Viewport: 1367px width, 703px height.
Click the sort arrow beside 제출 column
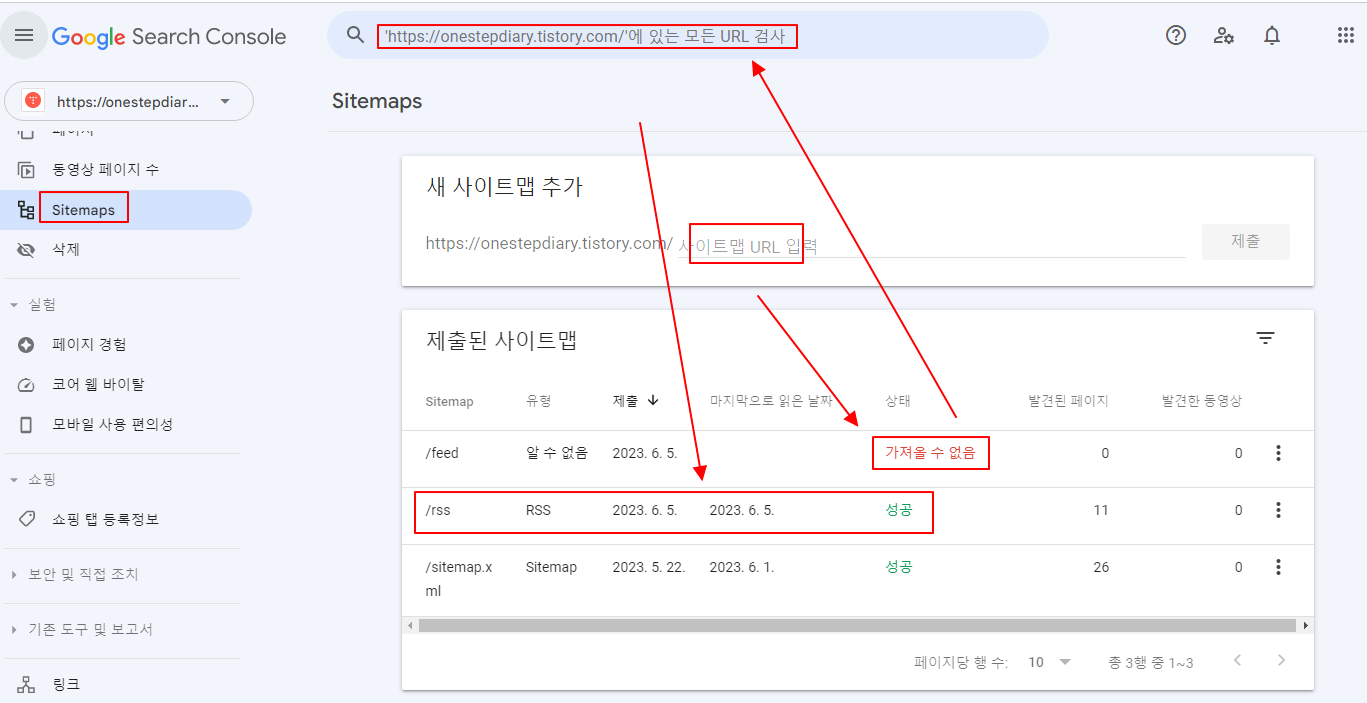point(653,400)
